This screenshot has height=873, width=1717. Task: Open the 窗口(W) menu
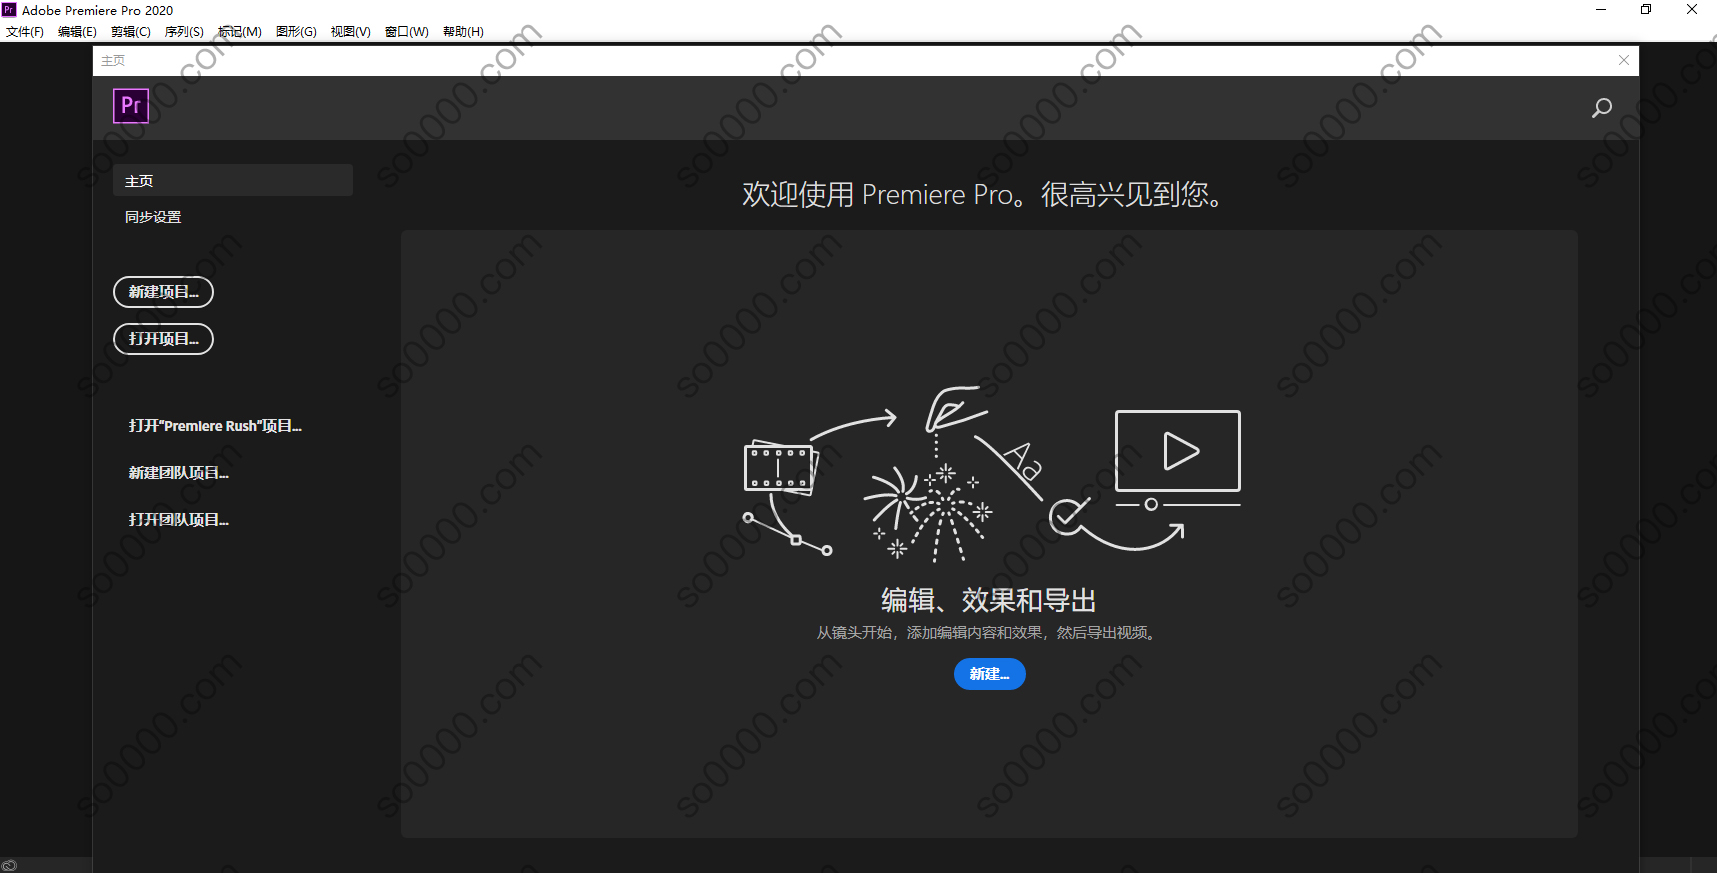tap(407, 32)
